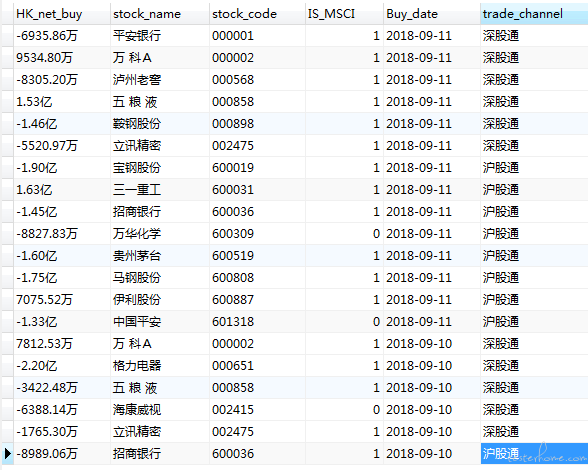
Task: Click the value -1.60亿
Action: click(36, 256)
